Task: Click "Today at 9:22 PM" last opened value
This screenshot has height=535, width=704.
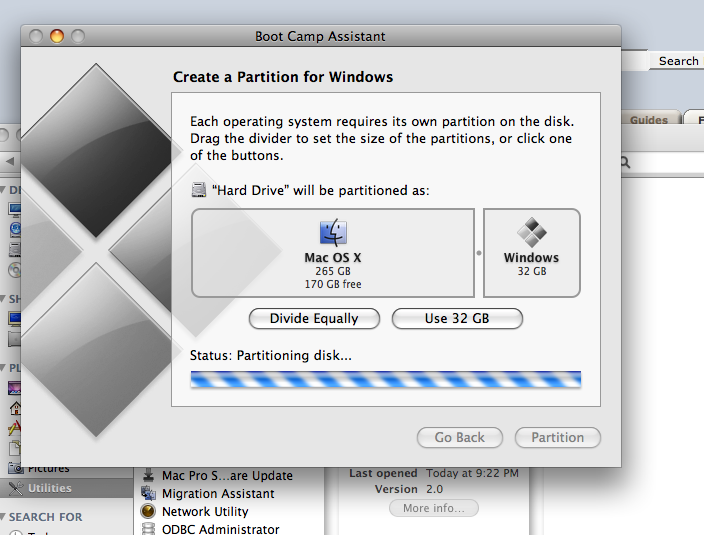Action: [x=472, y=473]
